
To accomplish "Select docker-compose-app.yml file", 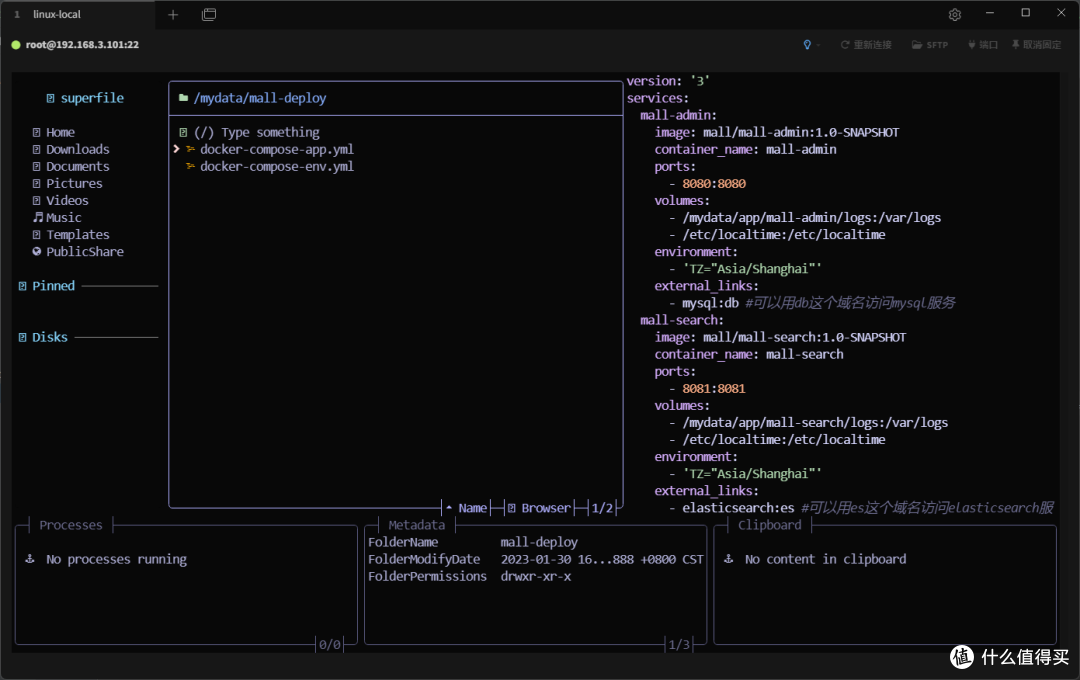I will pos(276,149).
